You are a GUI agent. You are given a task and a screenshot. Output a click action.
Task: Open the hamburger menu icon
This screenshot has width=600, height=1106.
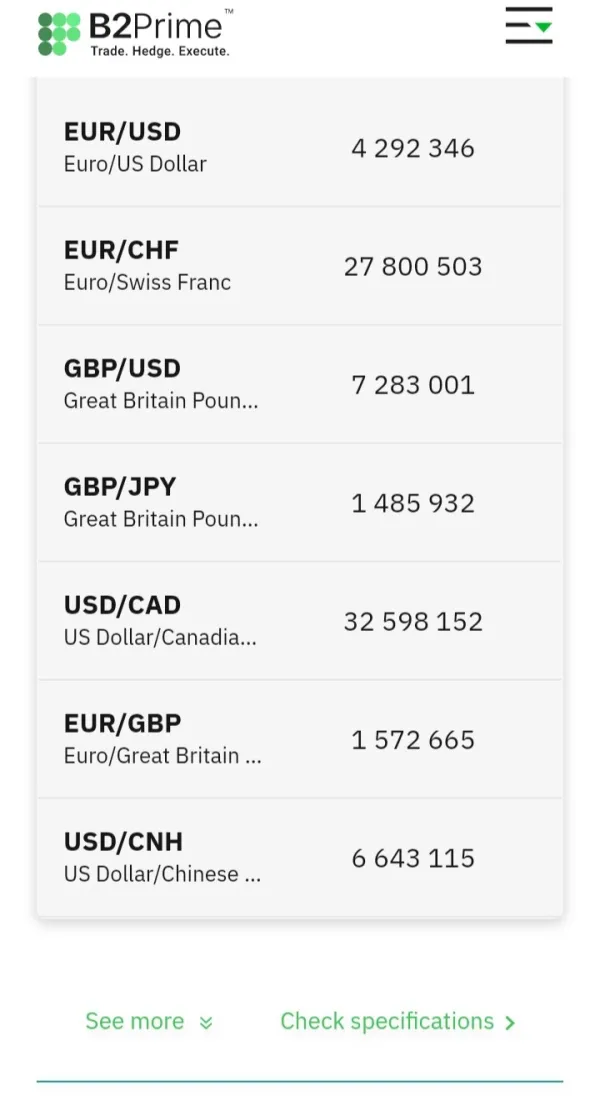point(528,26)
